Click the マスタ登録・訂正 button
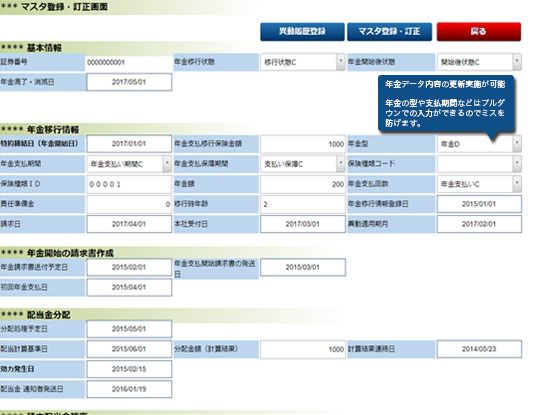Image resolution: width=534 pixels, height=415 pixels. pos(390,32)
